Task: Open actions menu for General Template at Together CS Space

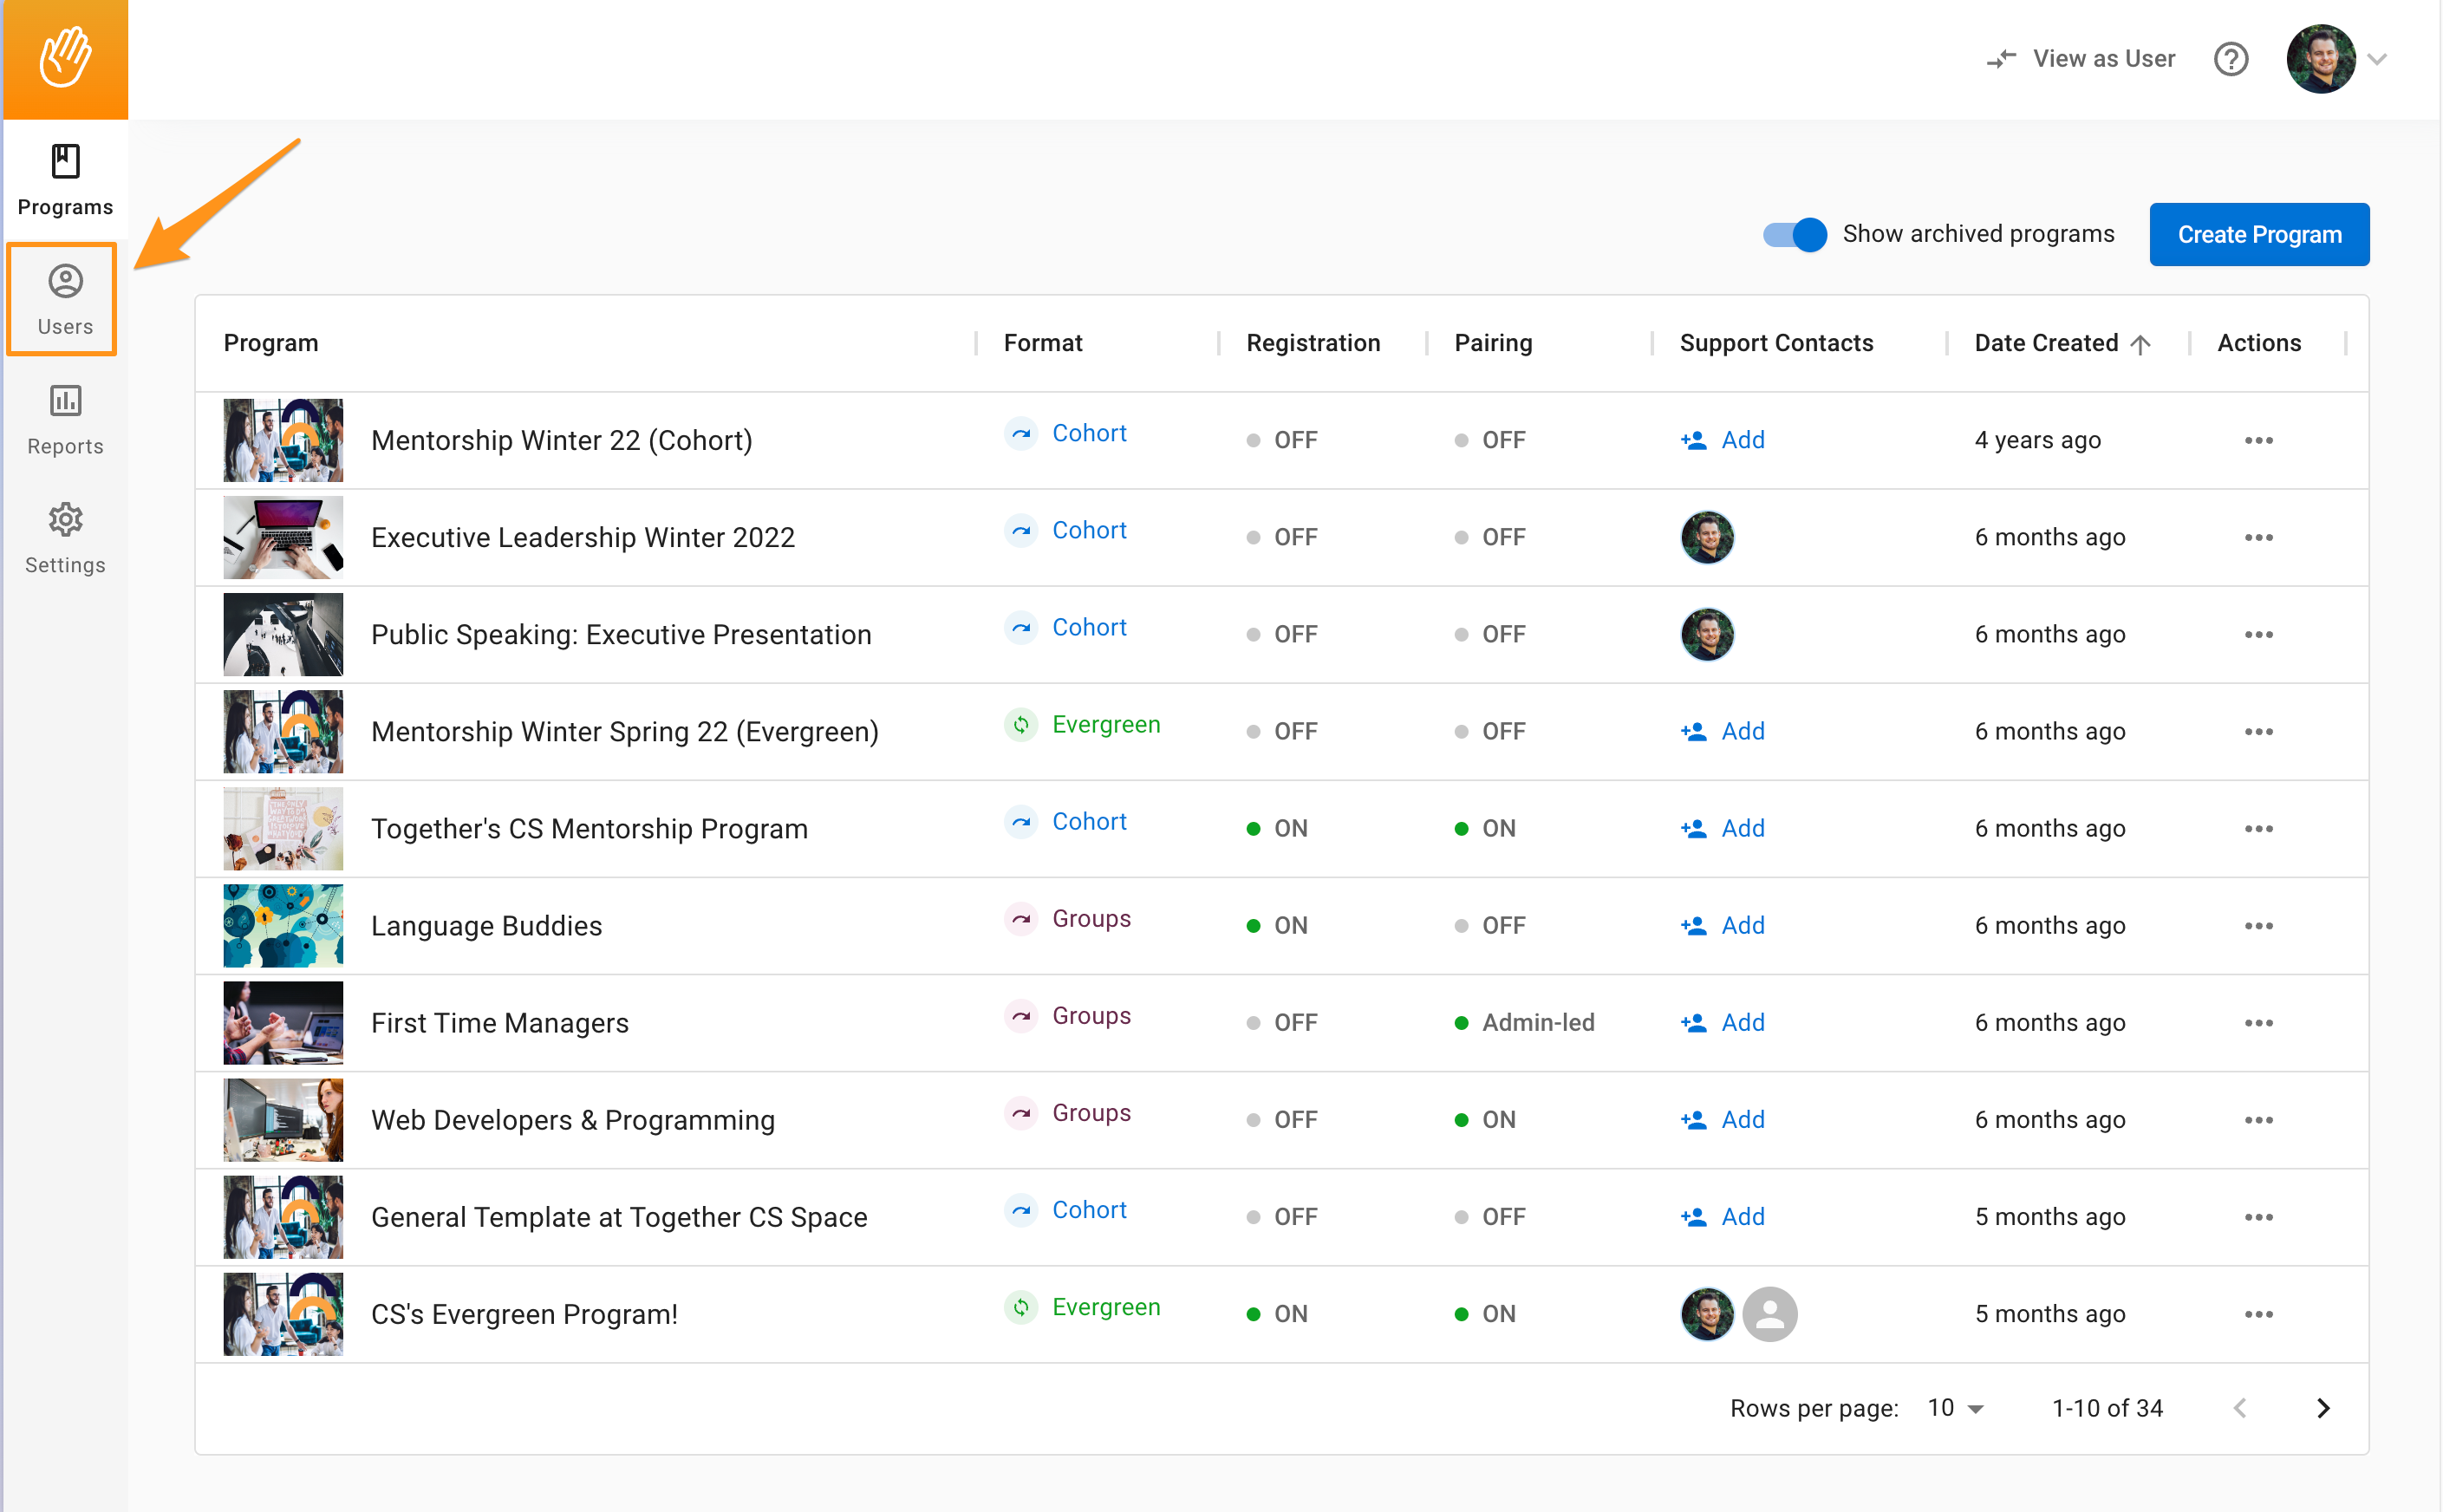Action: click(2258, 1216)
